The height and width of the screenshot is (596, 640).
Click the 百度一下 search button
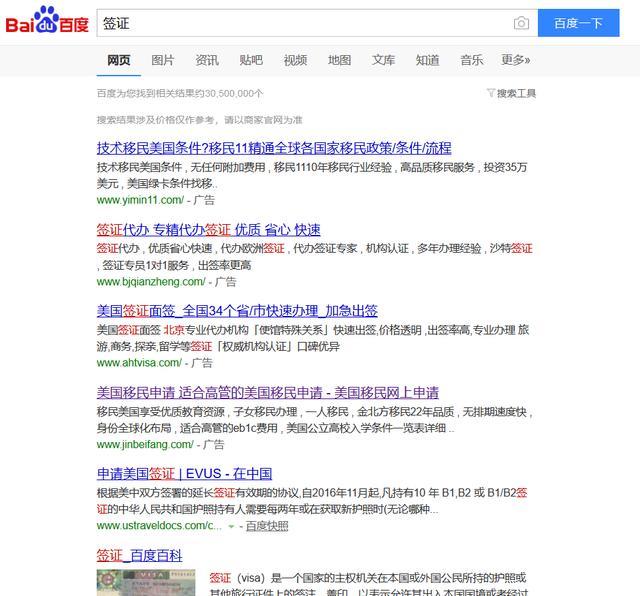click(578, 23)
